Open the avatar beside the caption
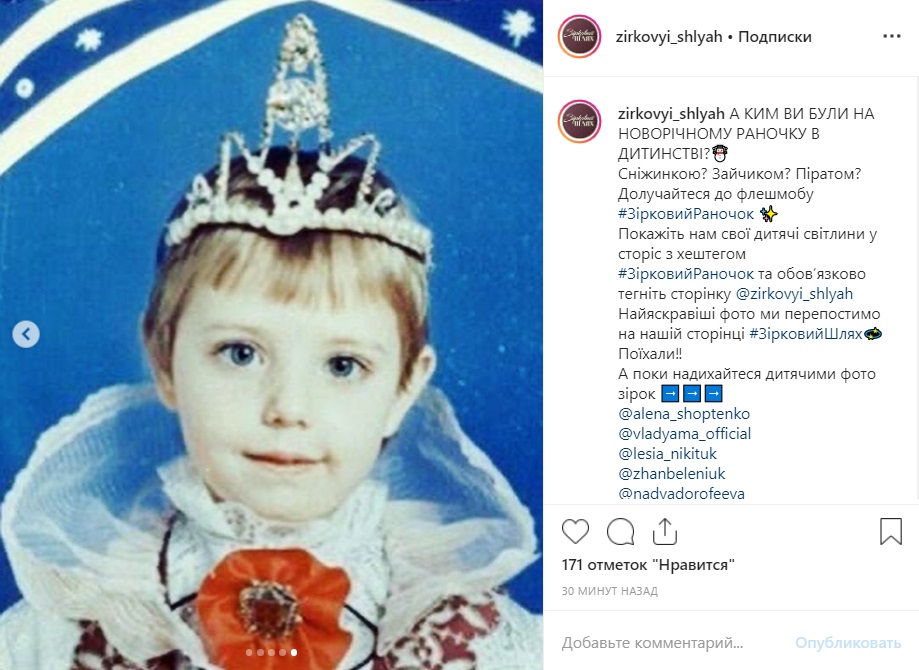This screenshot has height=670, width=919. (x=579, y=121)
